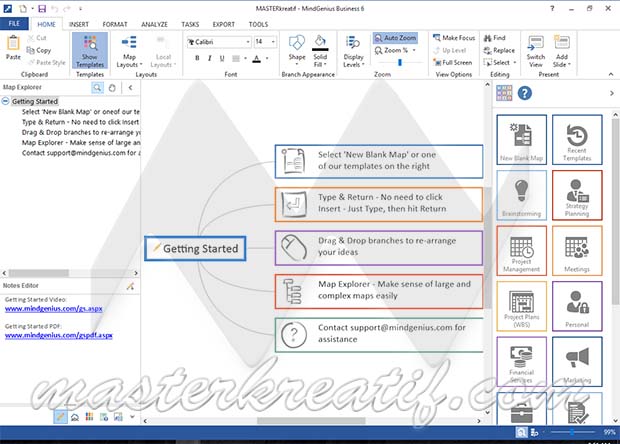Open the Add Slide dropdown
Screen dimensions: 620x444
click(x=561, y=51)
